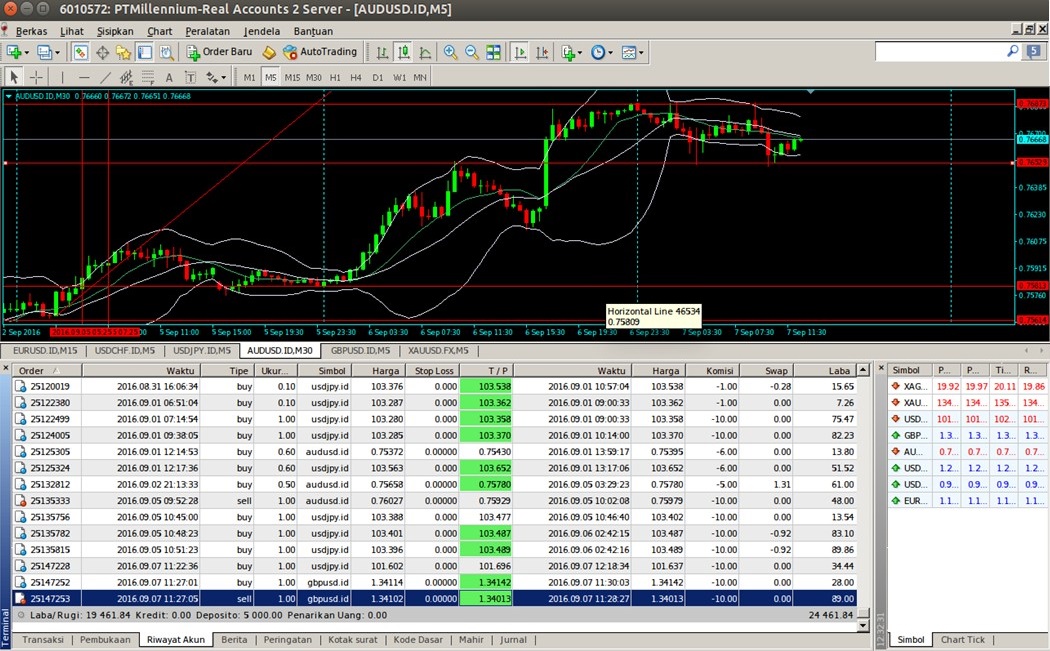
Task: Switch timeframe to MN
Action: pyautogui.click(x=420, y=78)
